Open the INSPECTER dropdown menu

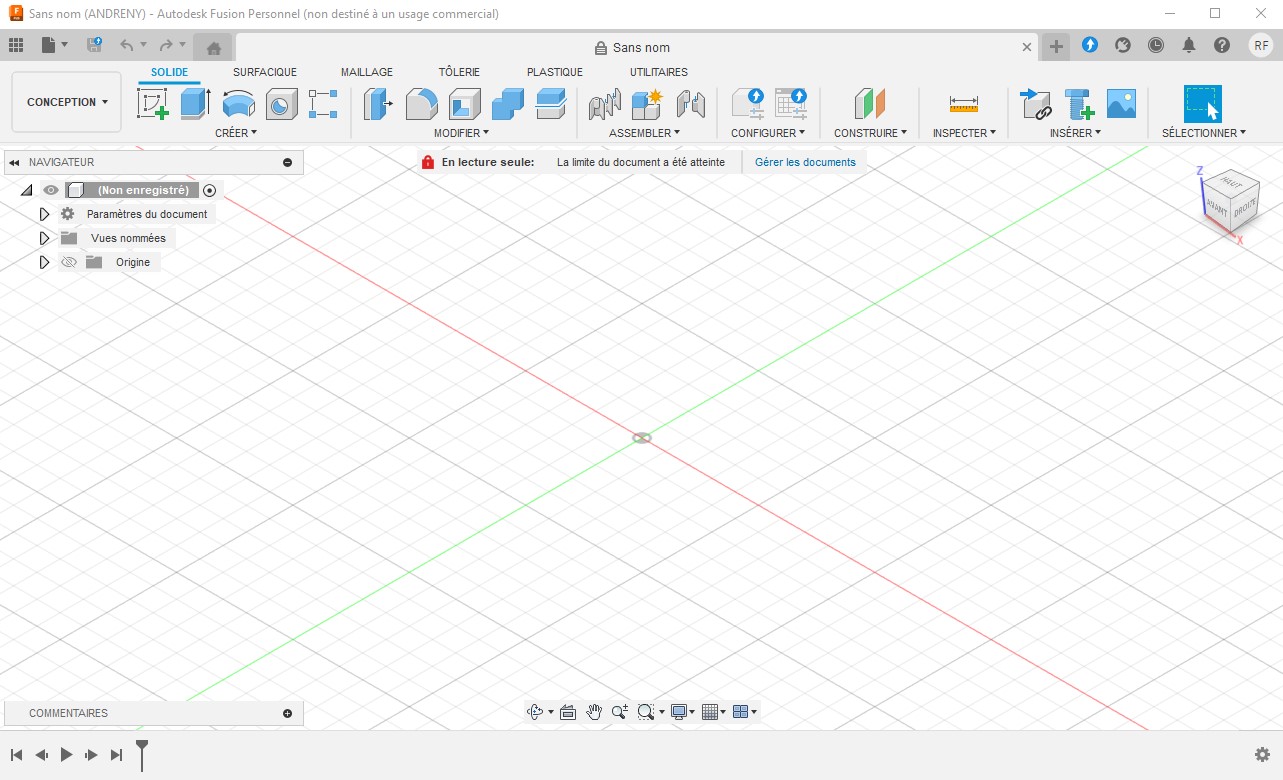pyautogui.click(x=964, y=133)
